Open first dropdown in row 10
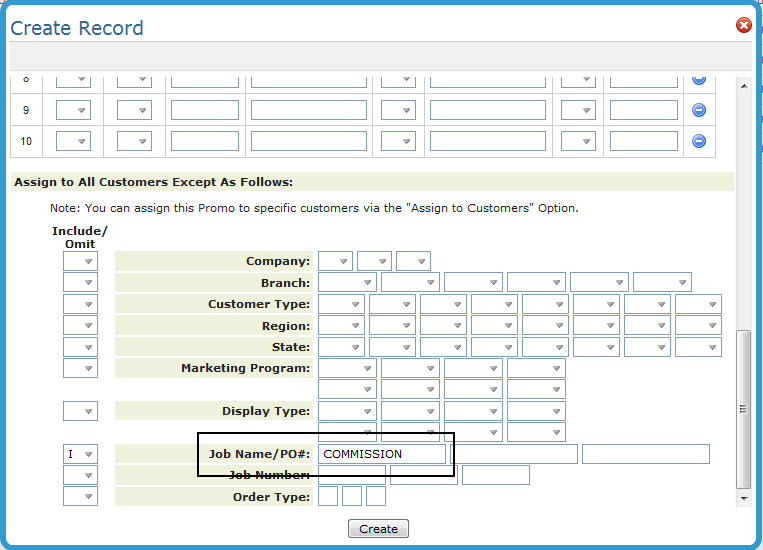The width and height of the screenshot is (763, 550). [x=73, y=141]
